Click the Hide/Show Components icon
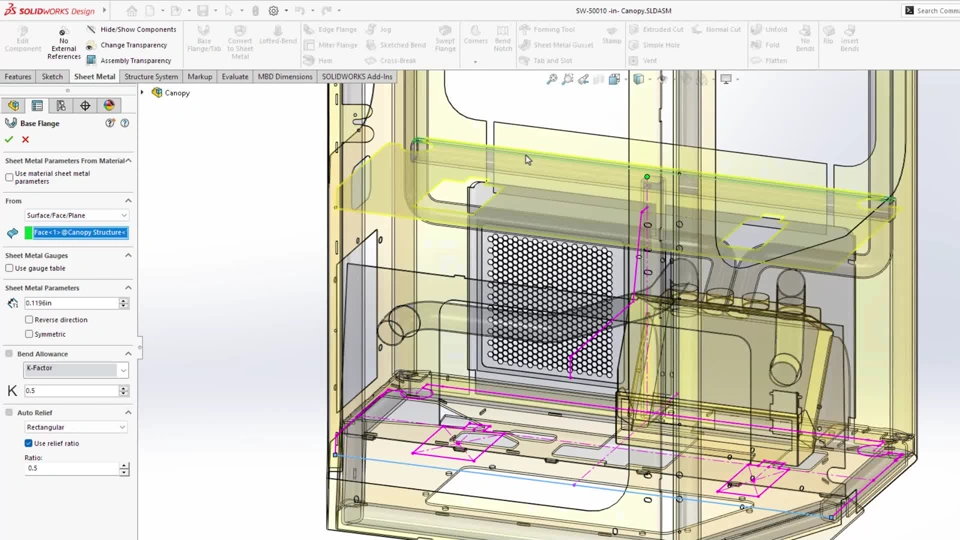960x540 pixels. [x=91, y=30]
